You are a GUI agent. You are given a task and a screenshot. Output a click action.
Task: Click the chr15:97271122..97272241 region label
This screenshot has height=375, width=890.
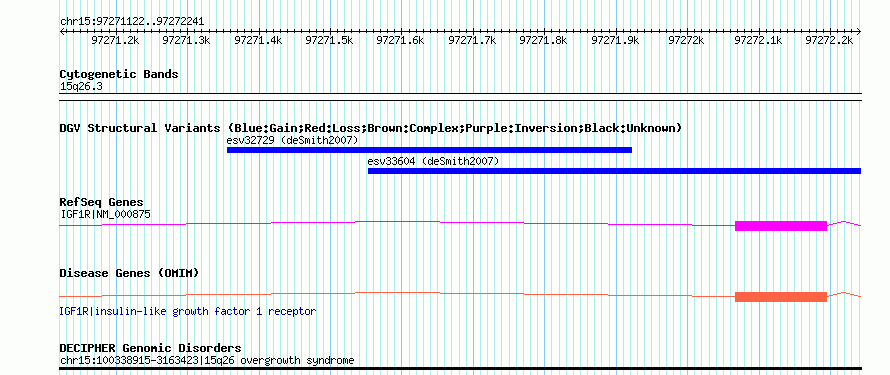132,22
